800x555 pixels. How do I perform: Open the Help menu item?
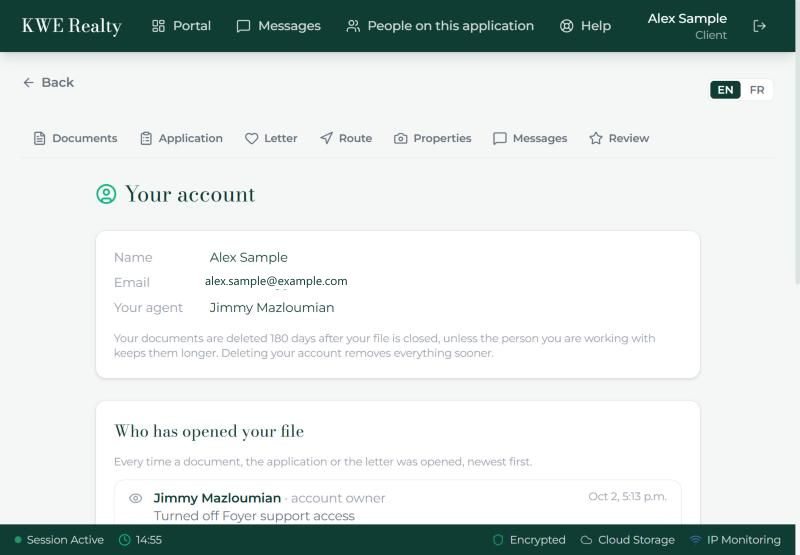(x=585, y=26)
